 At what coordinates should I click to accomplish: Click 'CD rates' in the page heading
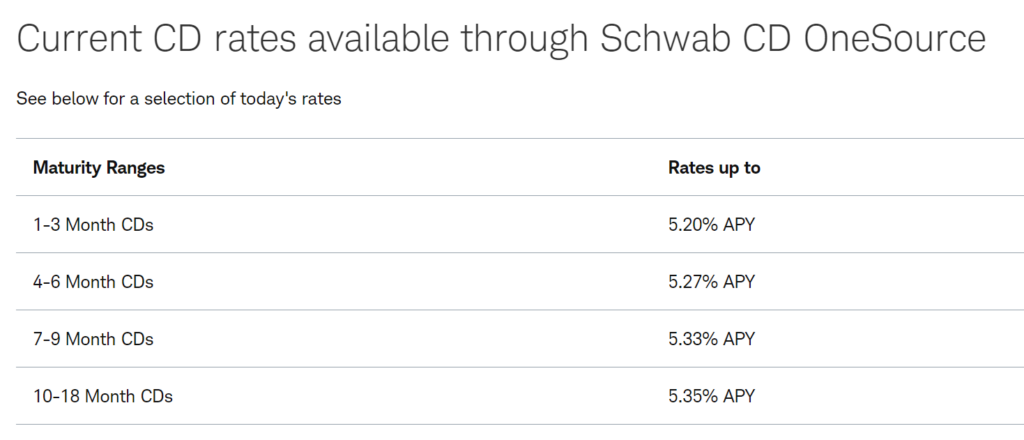tap(225, 39)
